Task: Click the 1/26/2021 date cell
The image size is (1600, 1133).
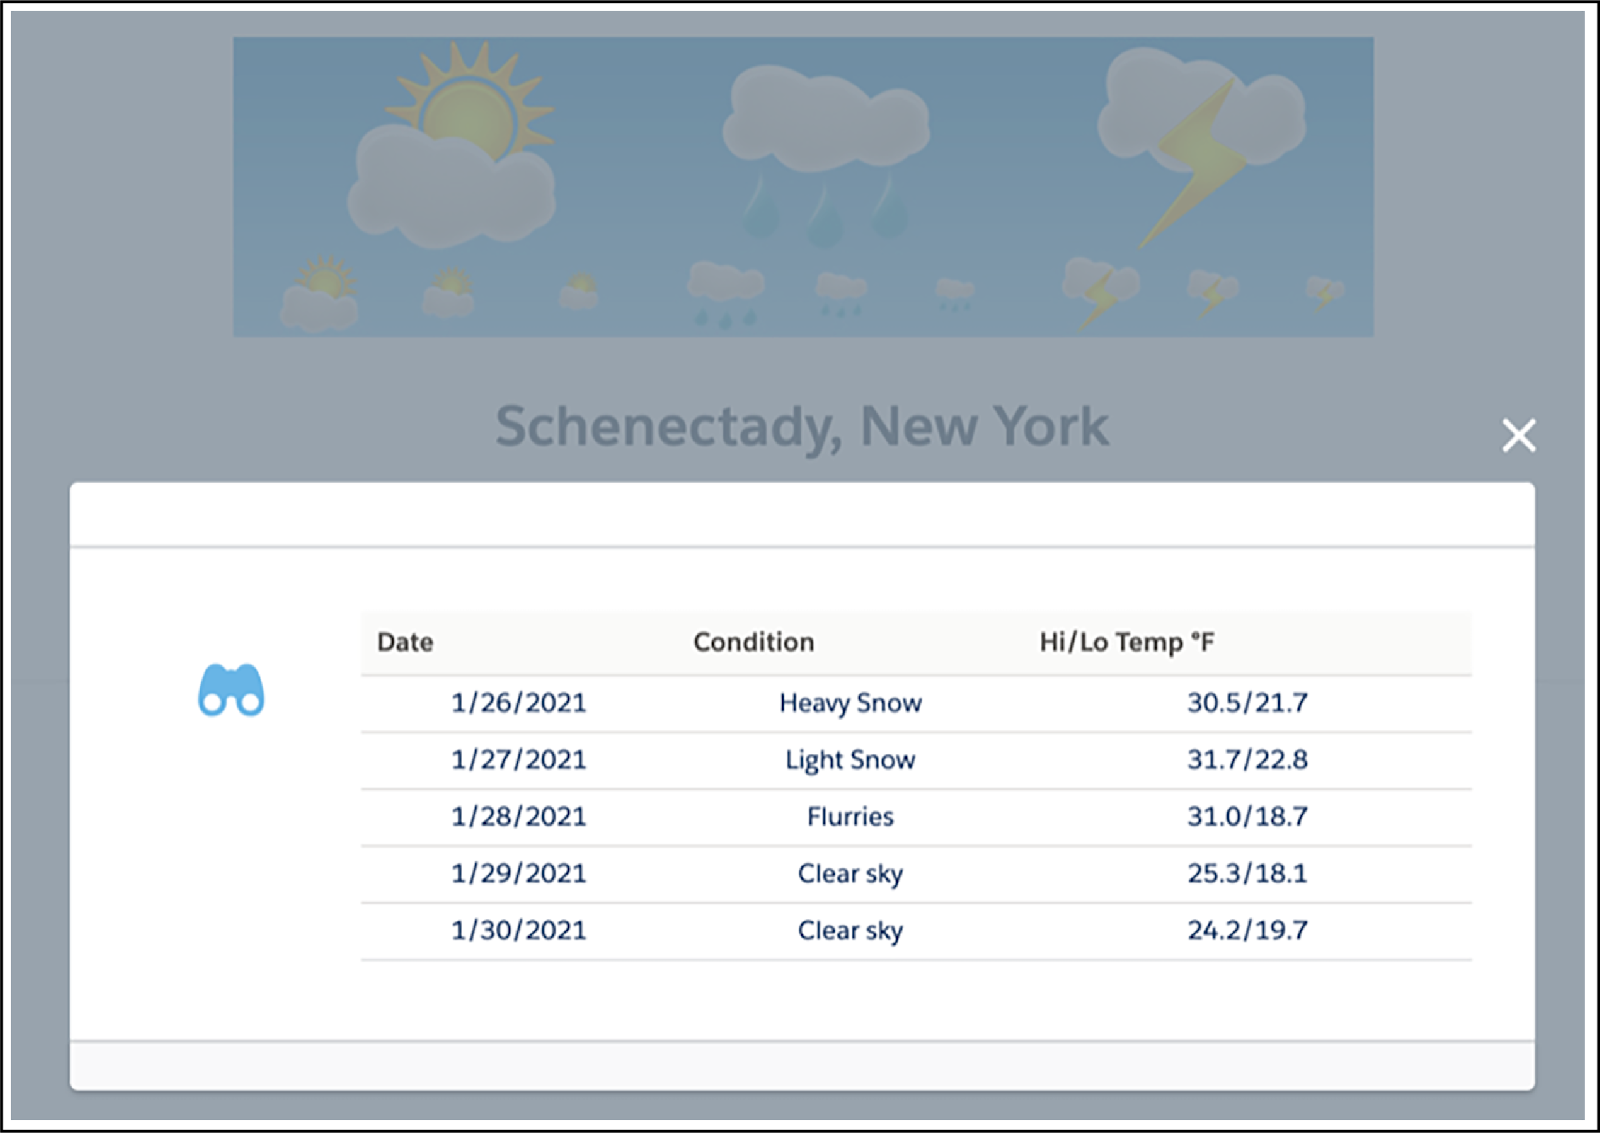Action: pos(518,703)
